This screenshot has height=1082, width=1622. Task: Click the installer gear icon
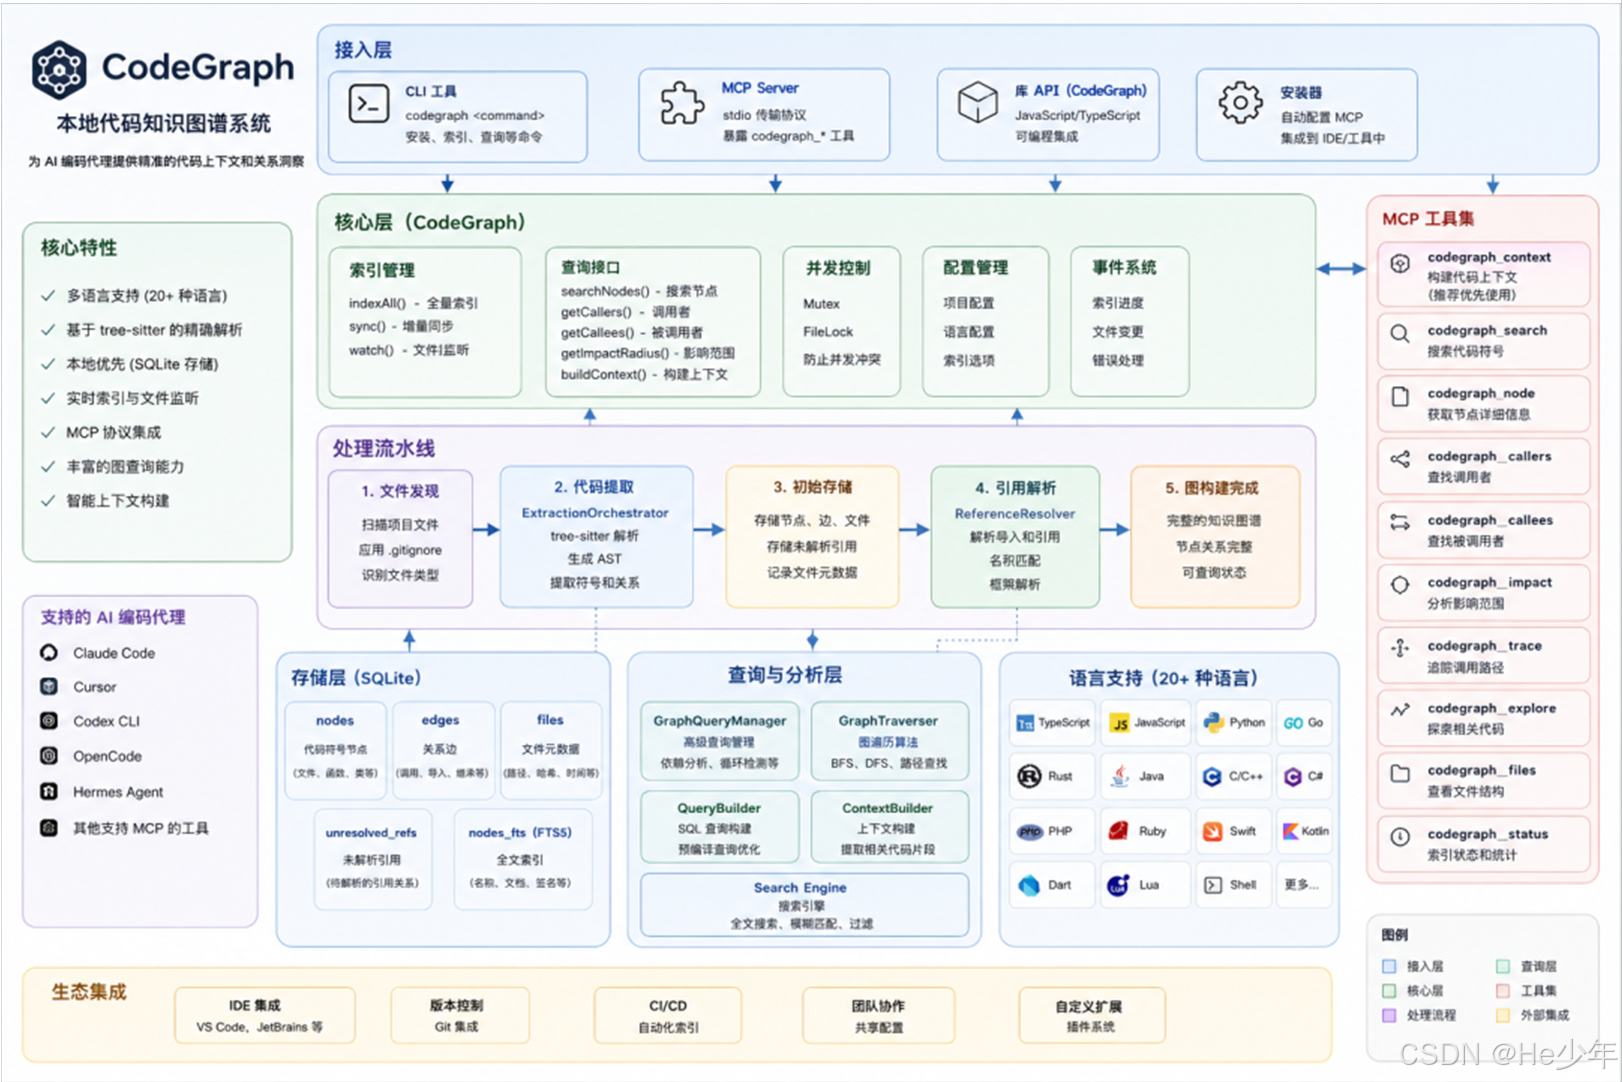(x=1240, y=103)
